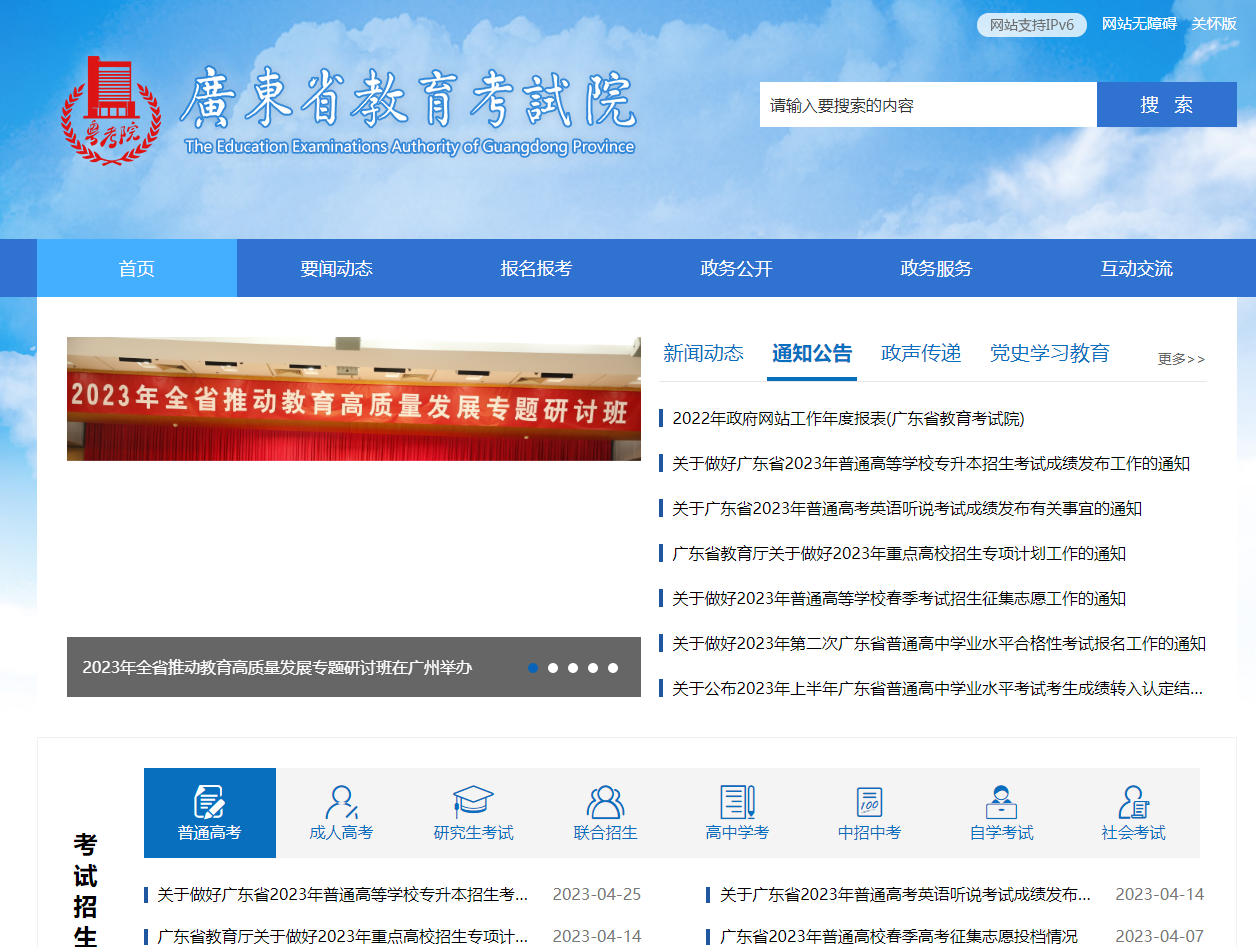Click the 廣東省教育考試院 site title
The height and width of the screenshot is (947, 1256).
(x=409, y=98)
